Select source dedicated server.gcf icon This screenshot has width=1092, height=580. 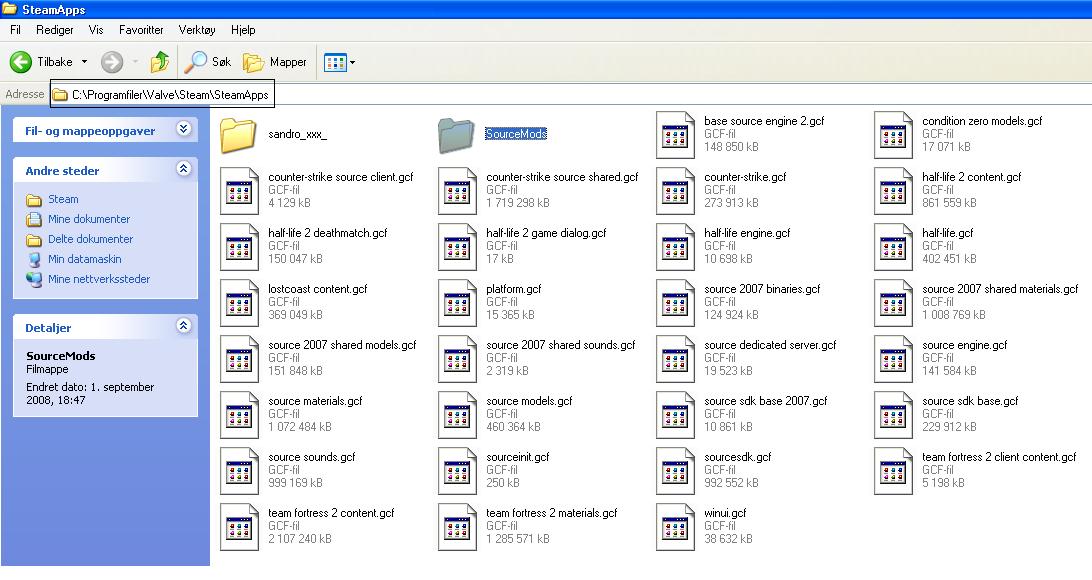point(675,359)
